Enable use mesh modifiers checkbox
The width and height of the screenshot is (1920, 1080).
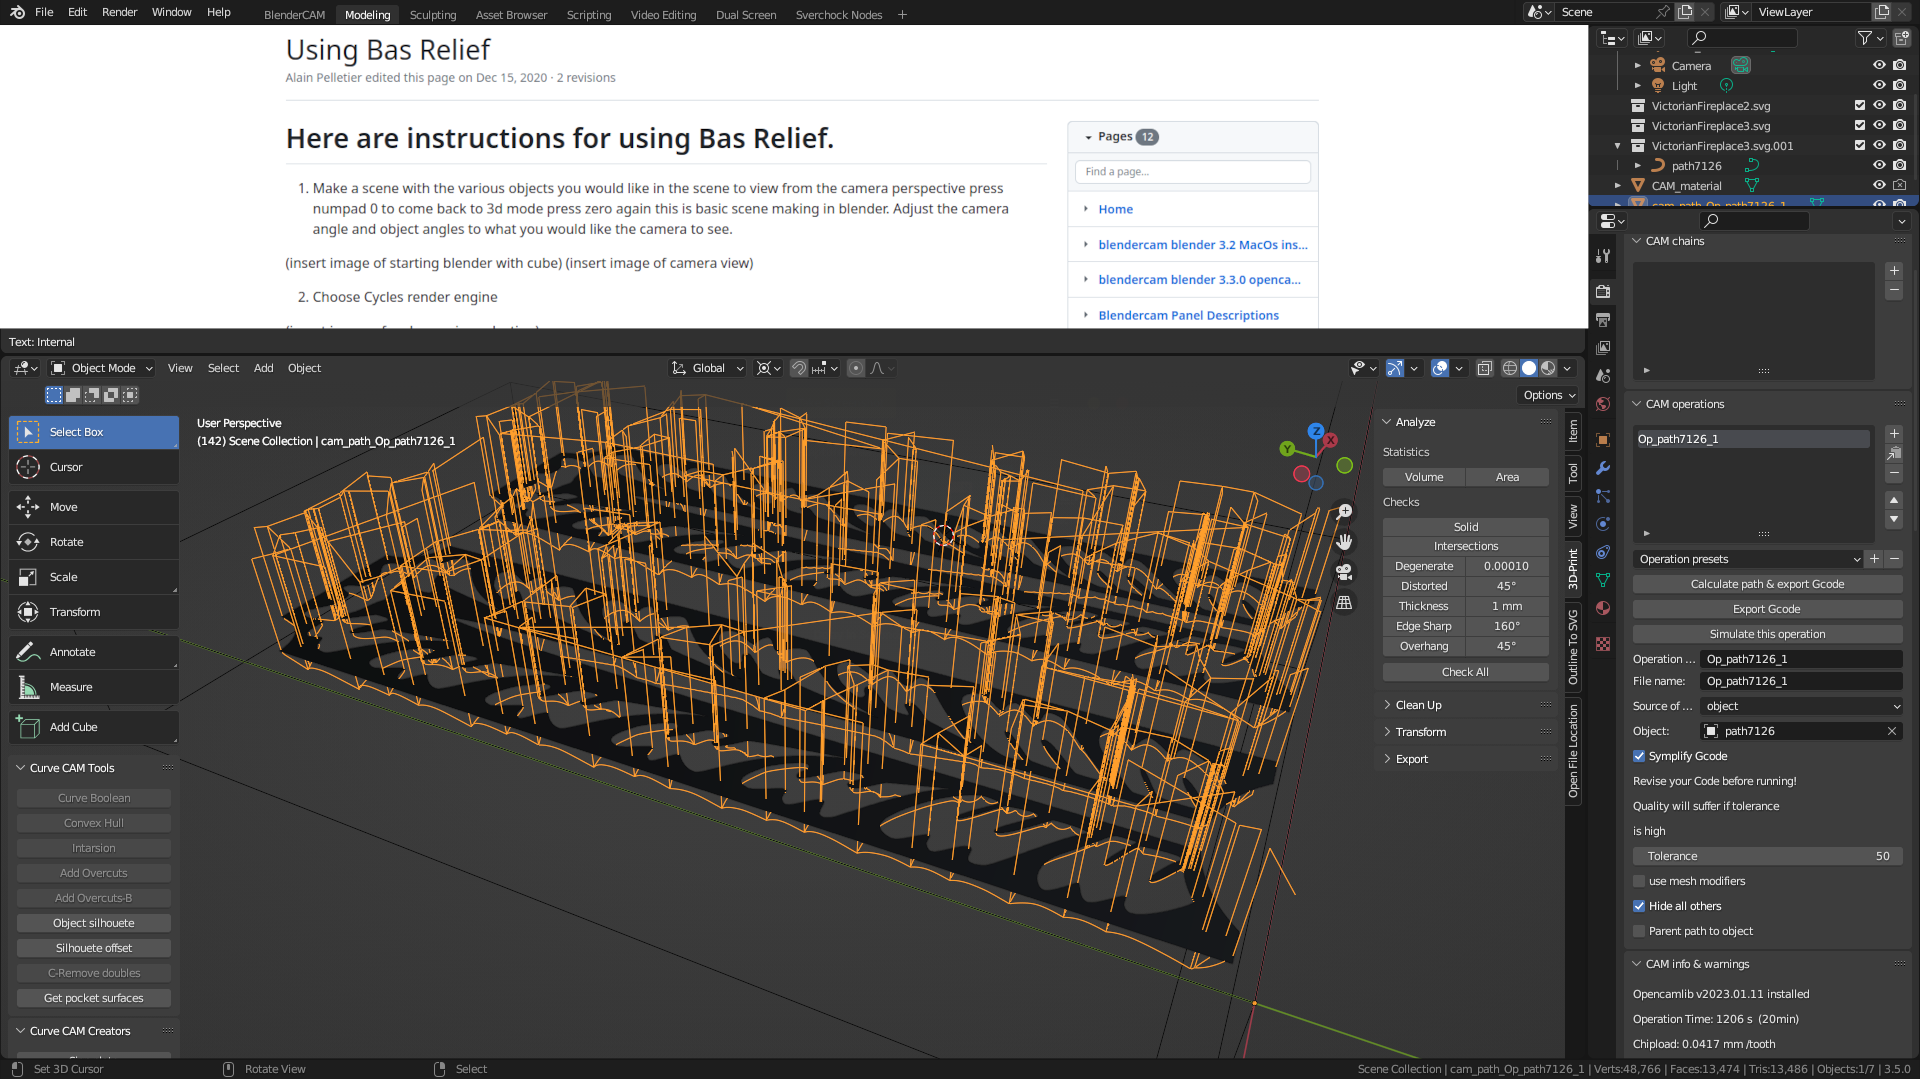pos(1639,881)
